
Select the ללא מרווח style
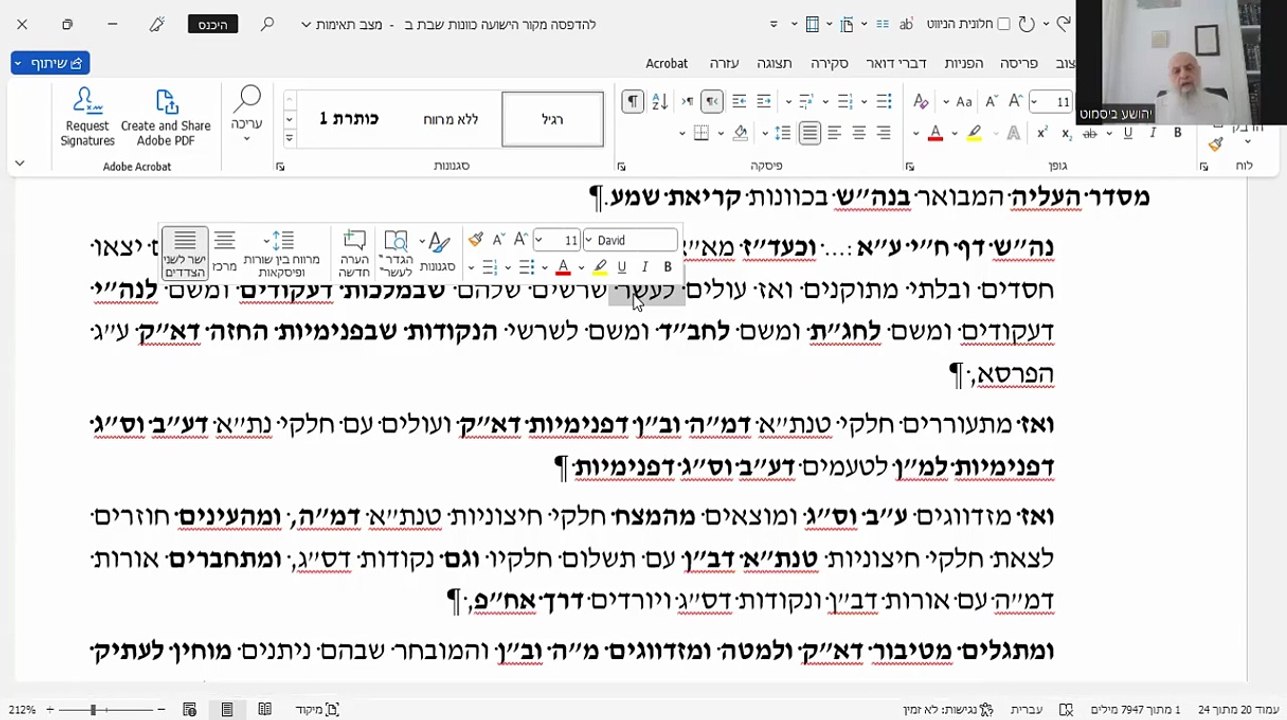point(450,119)
